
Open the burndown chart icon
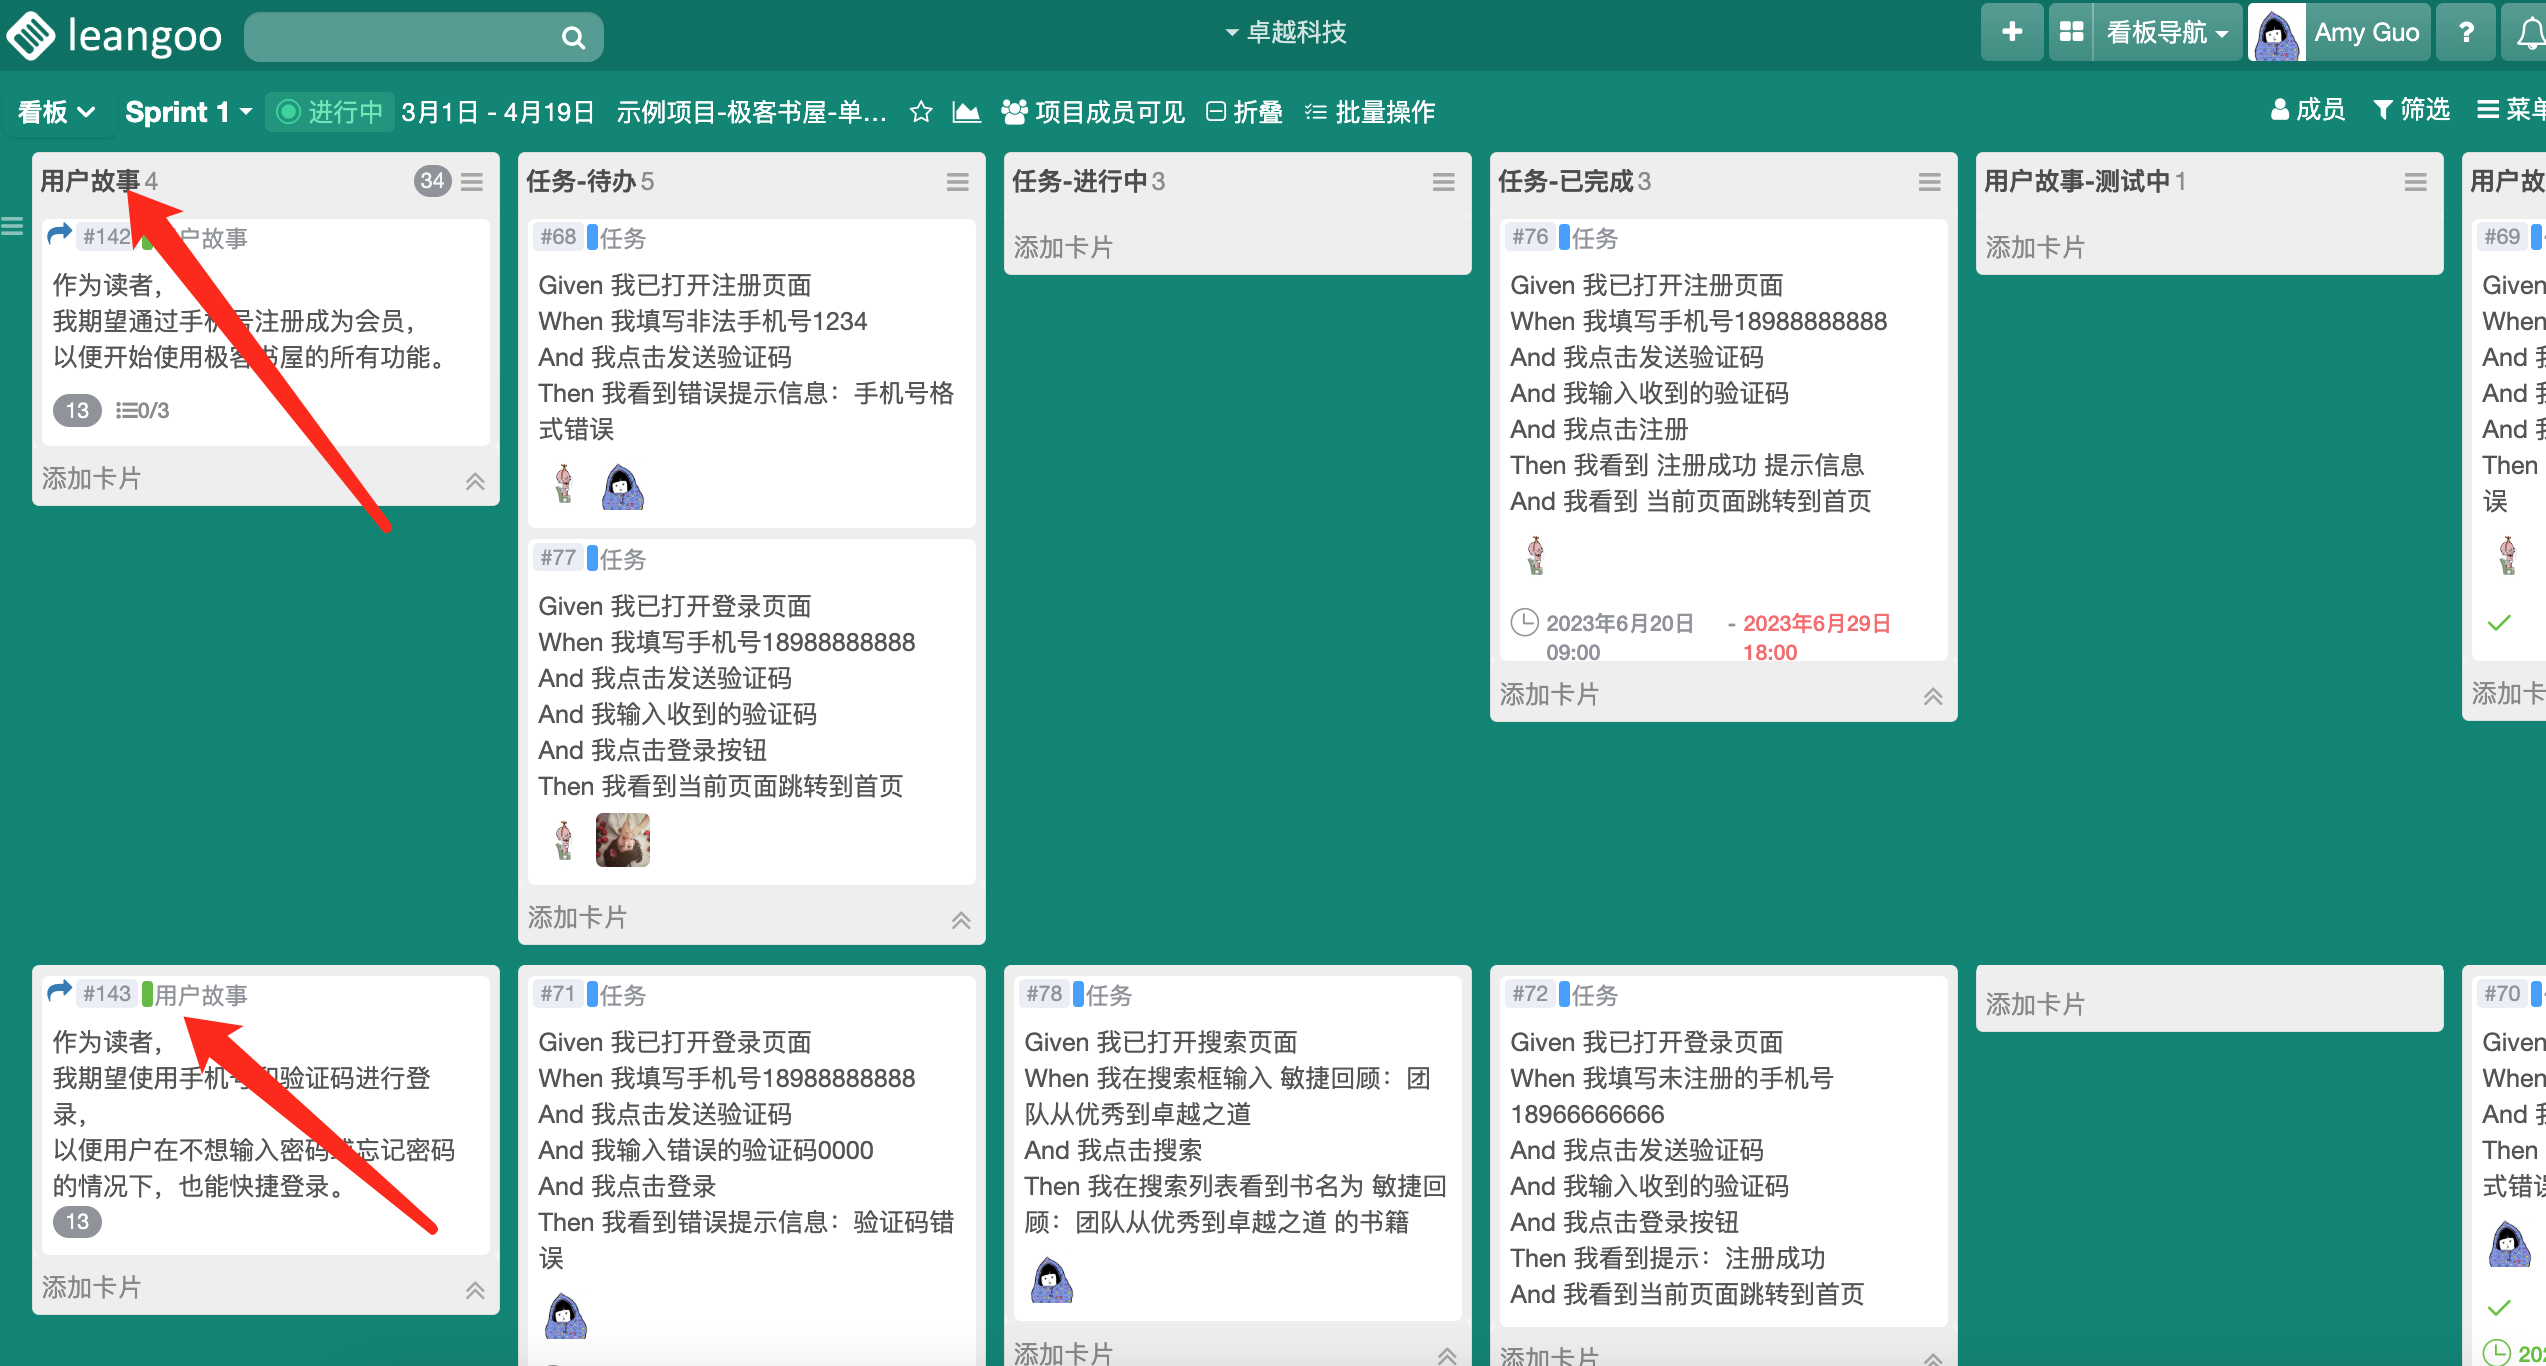(x=966, y=112)
